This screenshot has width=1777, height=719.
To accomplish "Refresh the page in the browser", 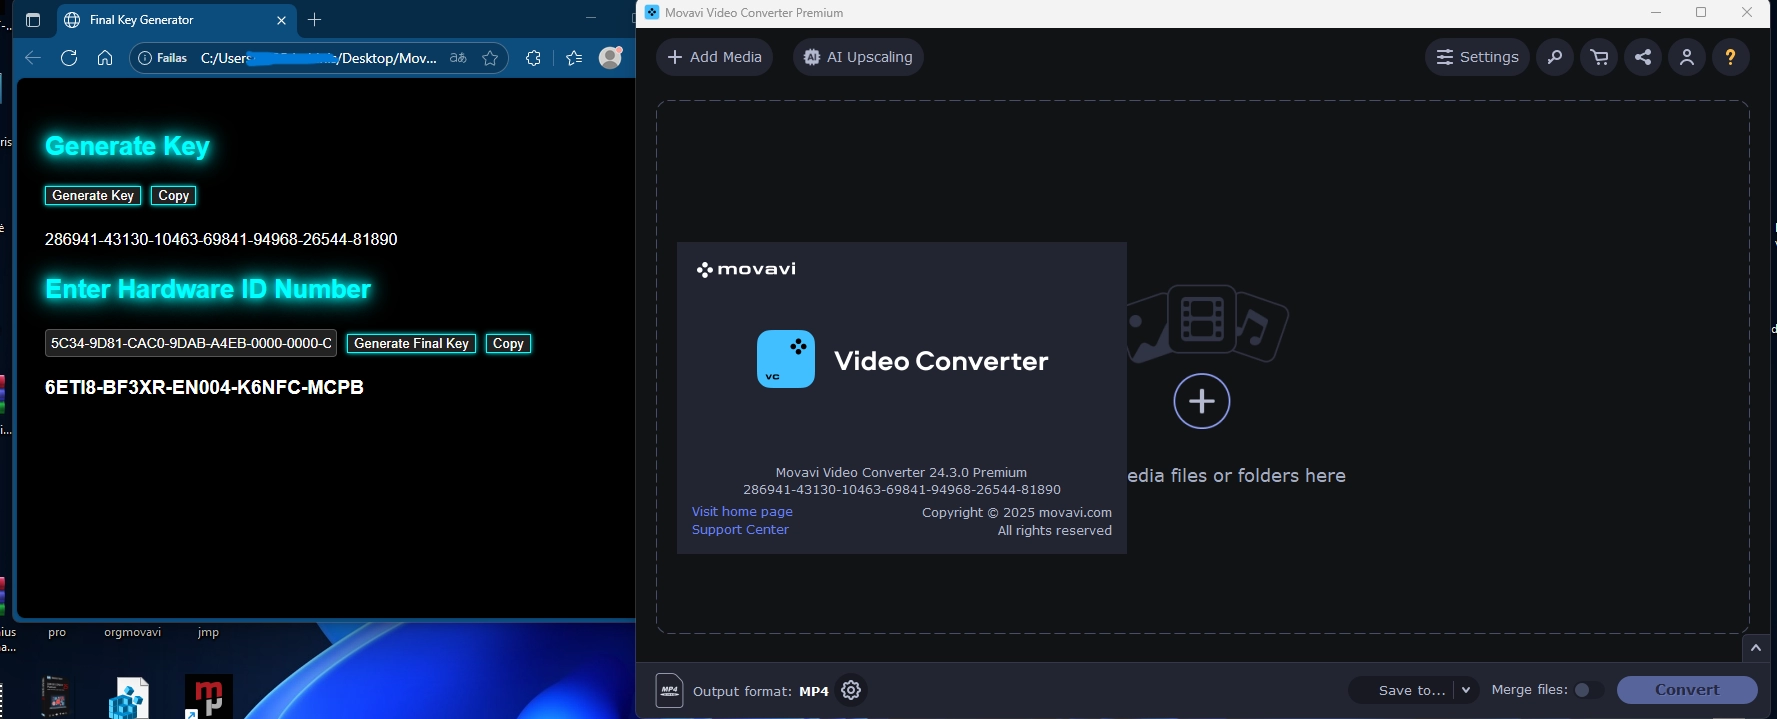I will (x=69, y=58).
